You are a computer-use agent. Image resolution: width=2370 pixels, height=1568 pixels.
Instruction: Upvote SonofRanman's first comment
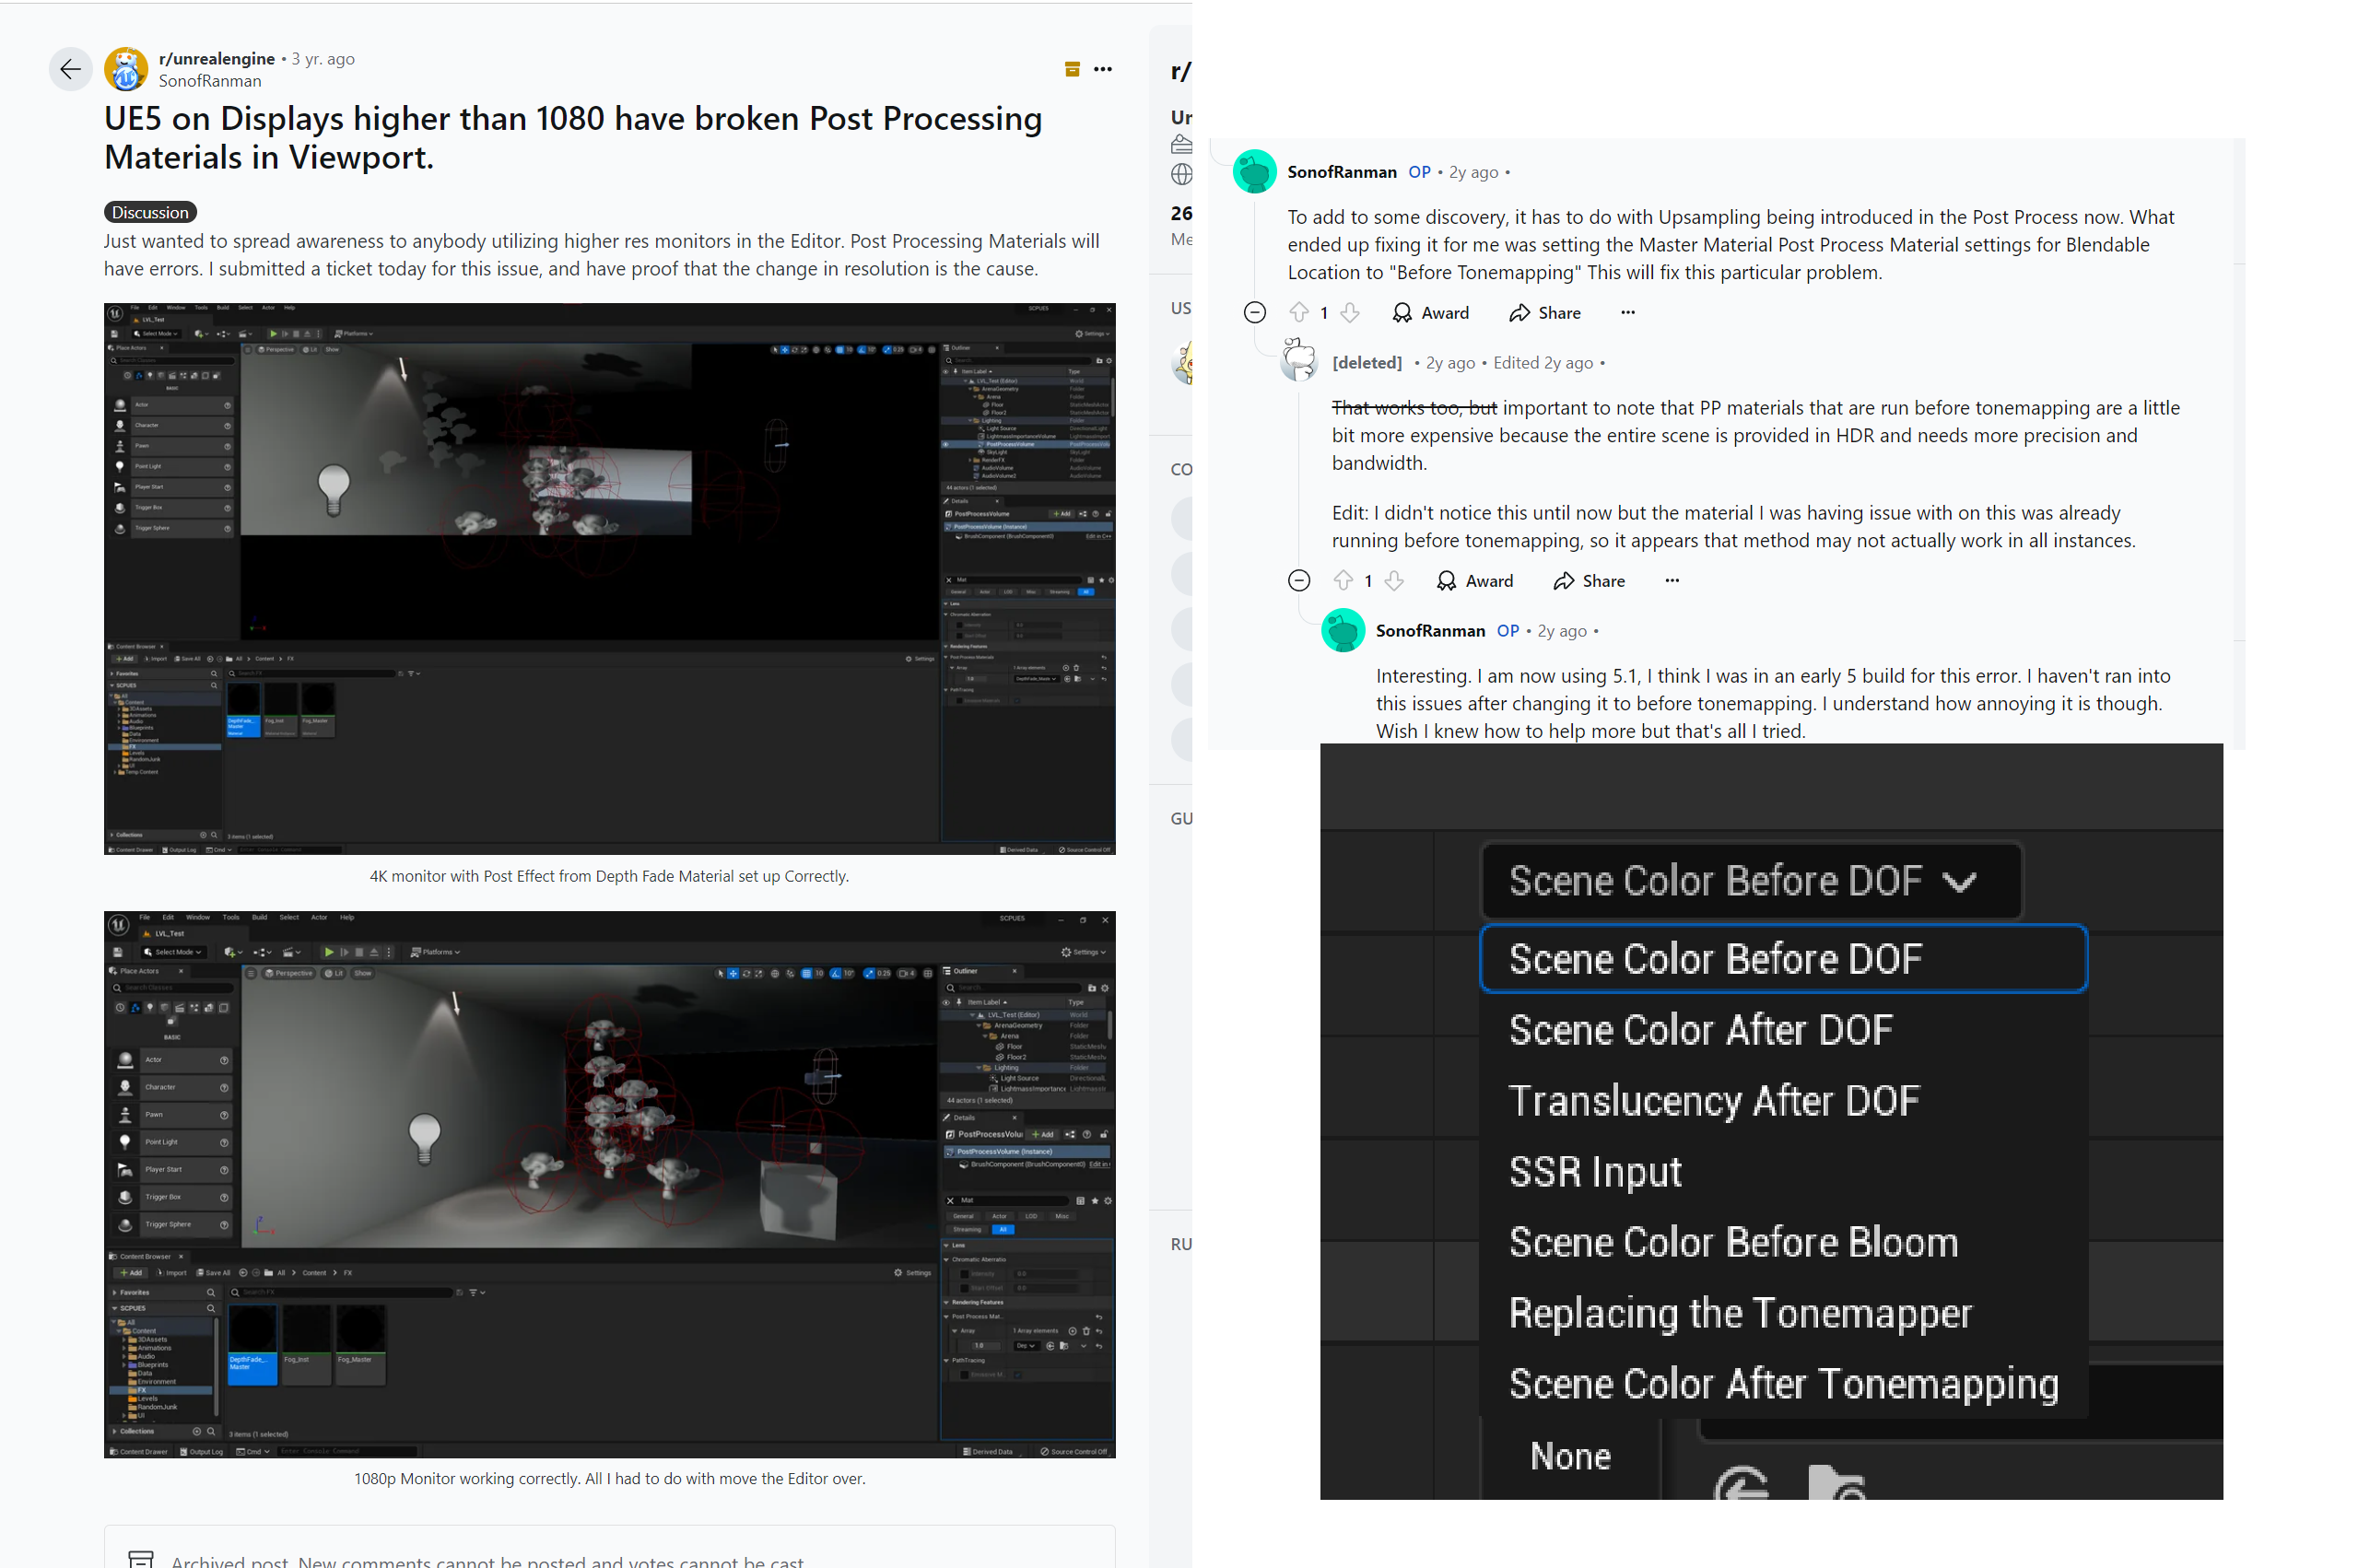(1298, 313)
